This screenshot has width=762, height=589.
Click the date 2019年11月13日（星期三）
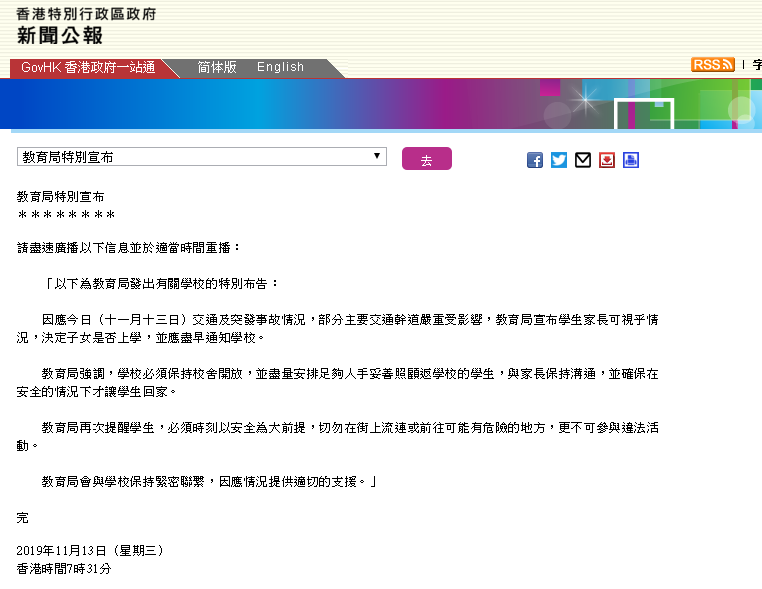[91, 551]
